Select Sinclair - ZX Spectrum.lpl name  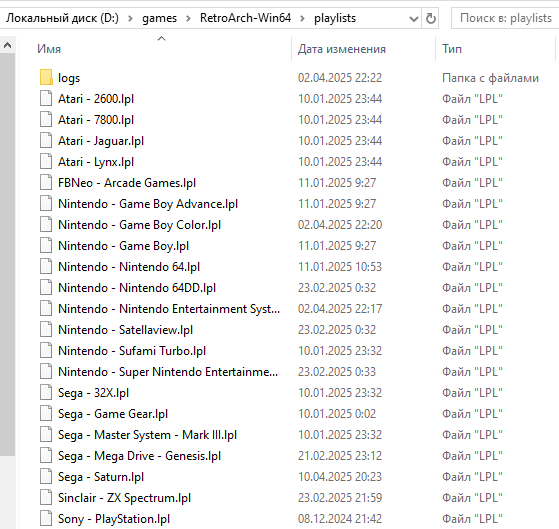(x=124, y=498)
